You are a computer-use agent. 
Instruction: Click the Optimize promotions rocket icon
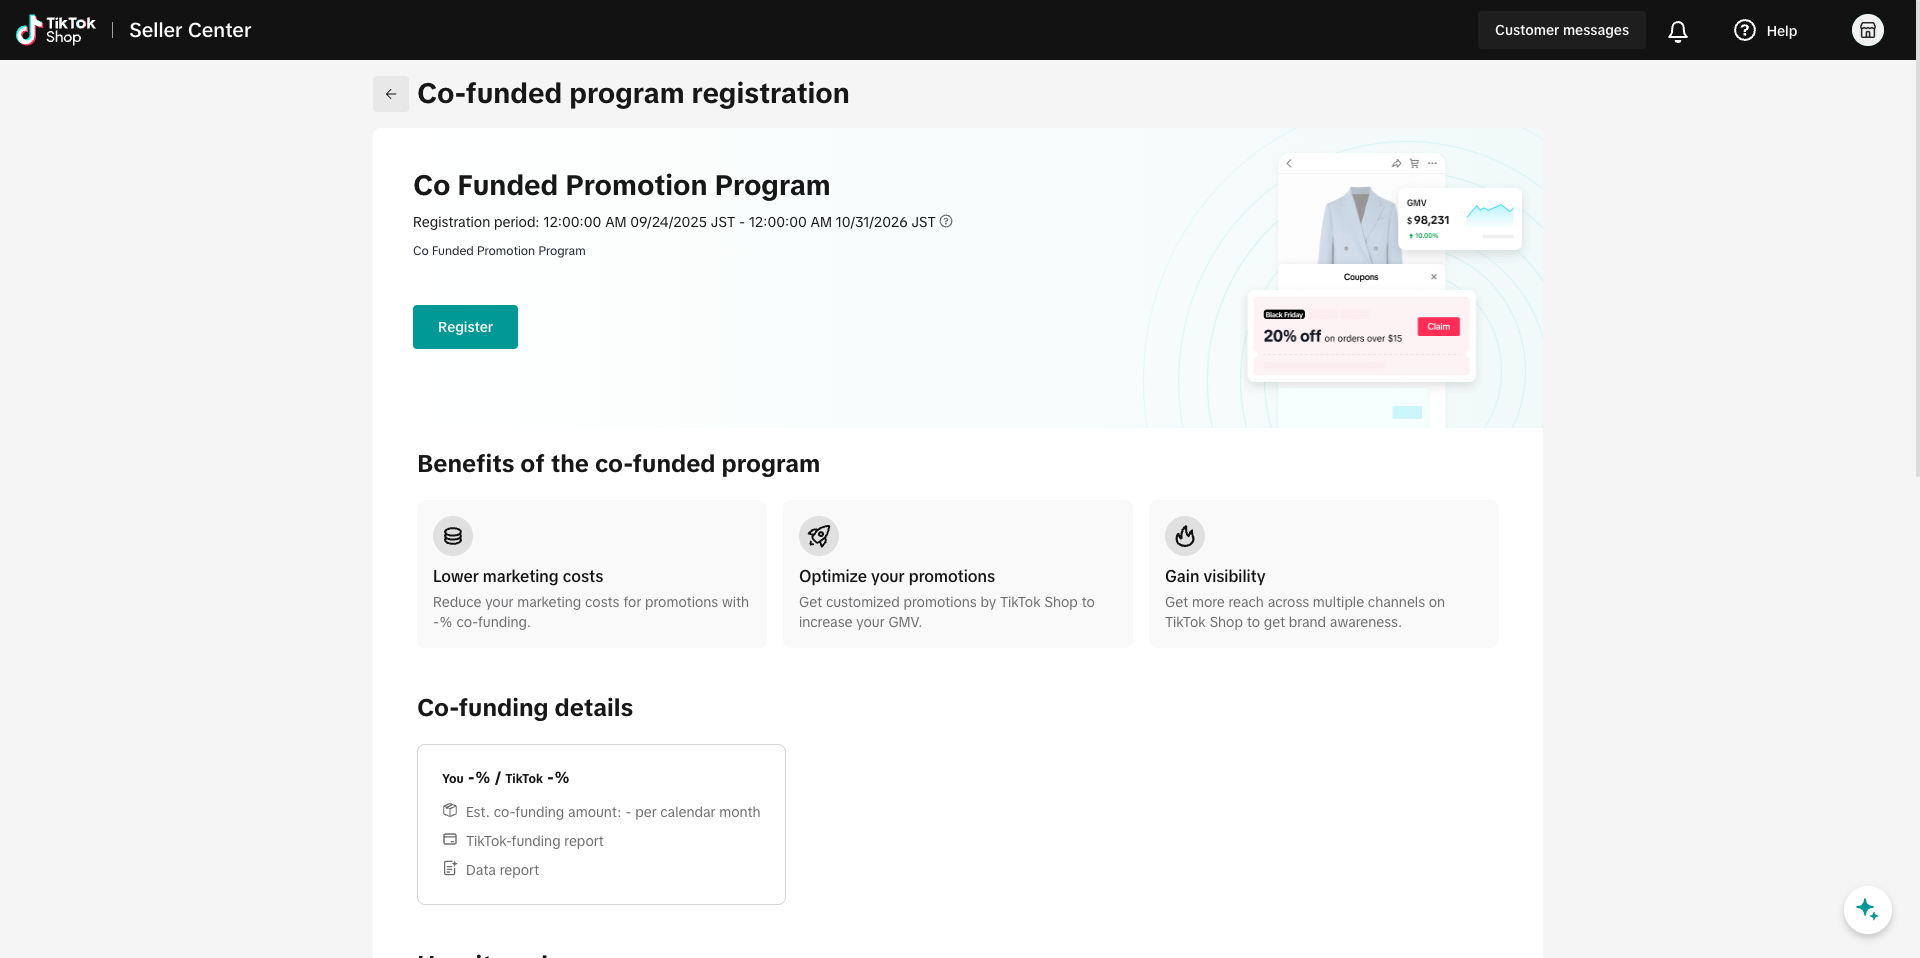(819, 536)
